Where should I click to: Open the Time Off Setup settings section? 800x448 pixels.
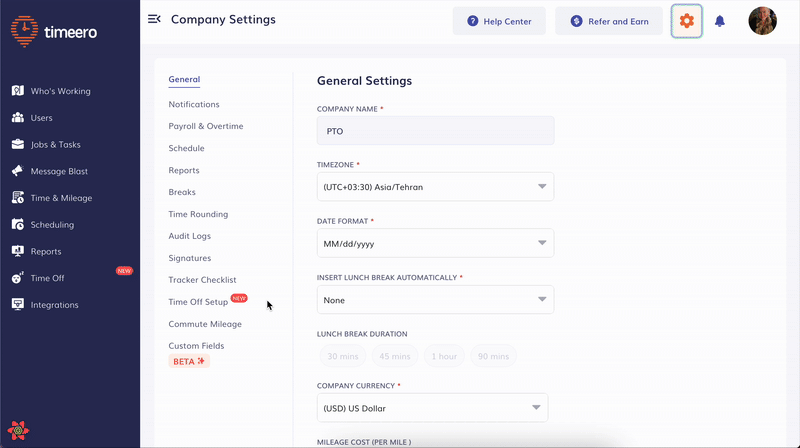pyautogui.click(x=198, y=302)
